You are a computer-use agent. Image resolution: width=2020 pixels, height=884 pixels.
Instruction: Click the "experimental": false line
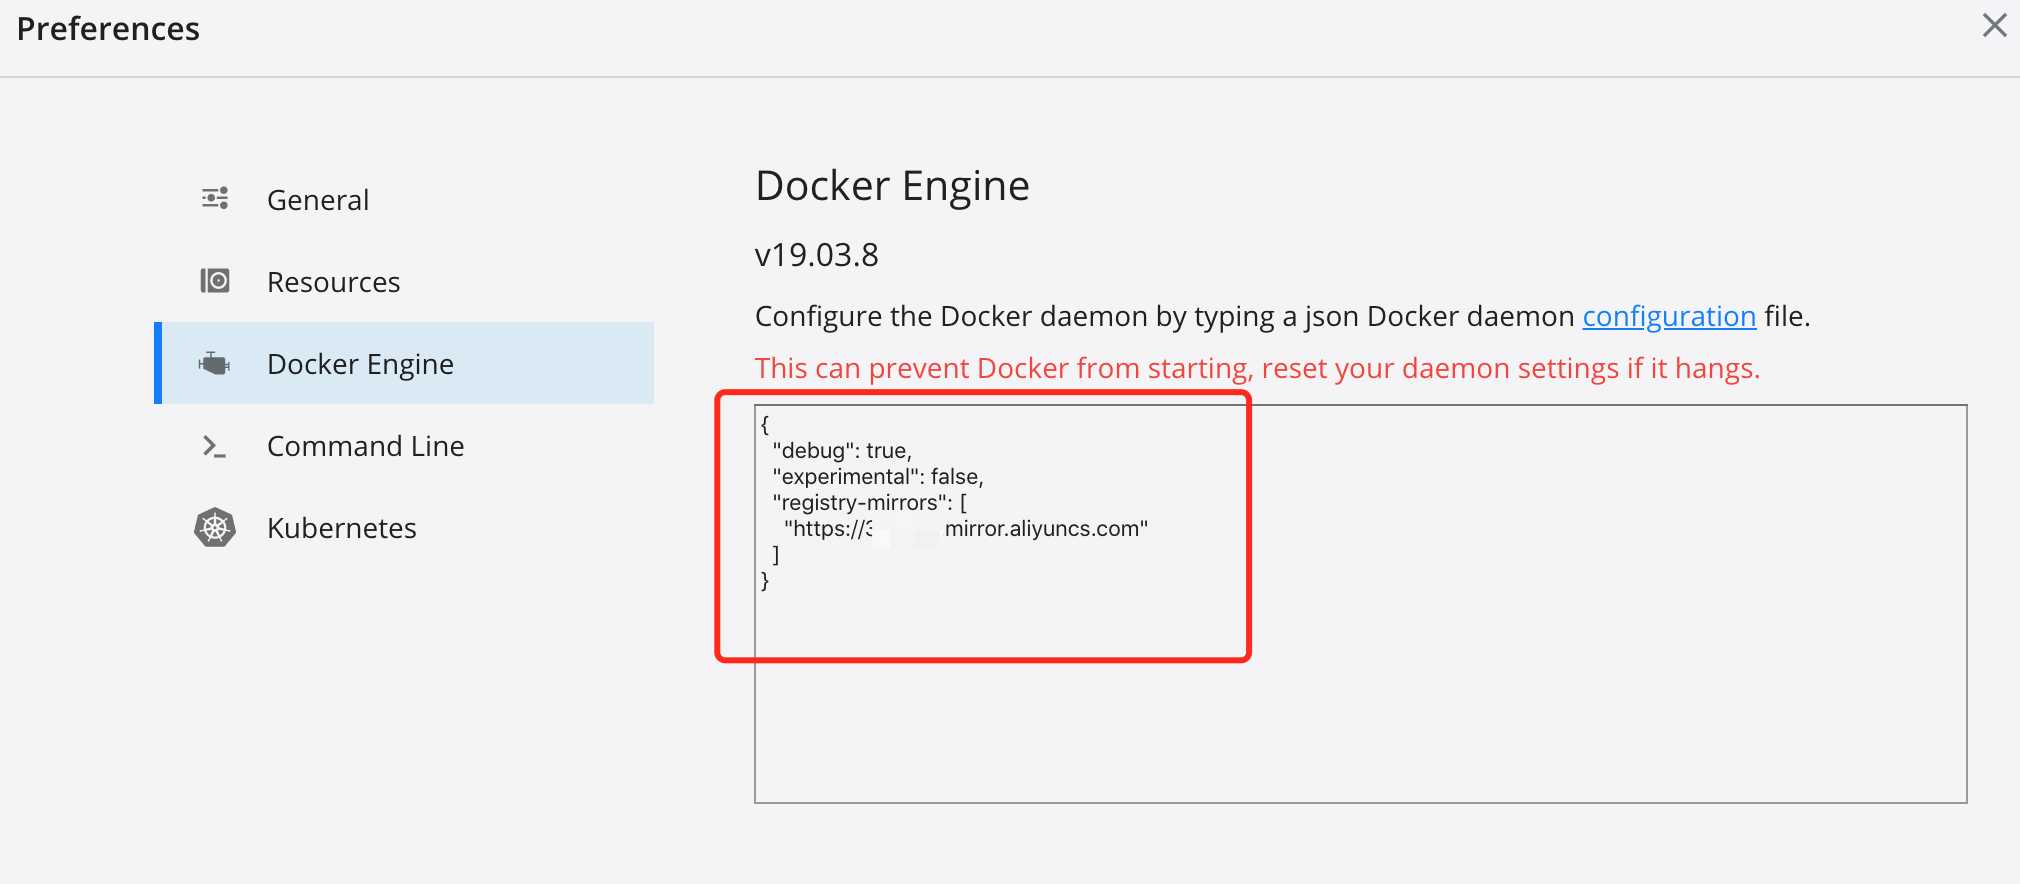(x=878, y=477)
